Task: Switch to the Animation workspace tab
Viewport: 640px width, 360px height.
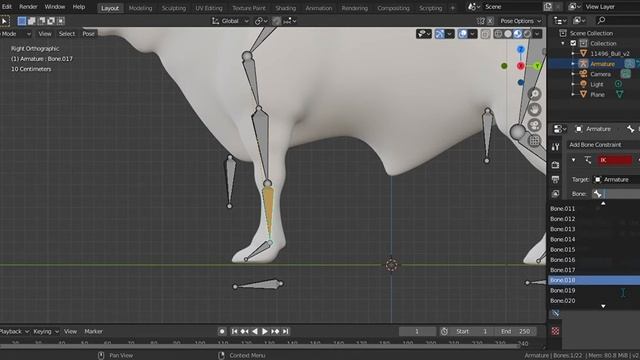Action: [x=318, y=8]
